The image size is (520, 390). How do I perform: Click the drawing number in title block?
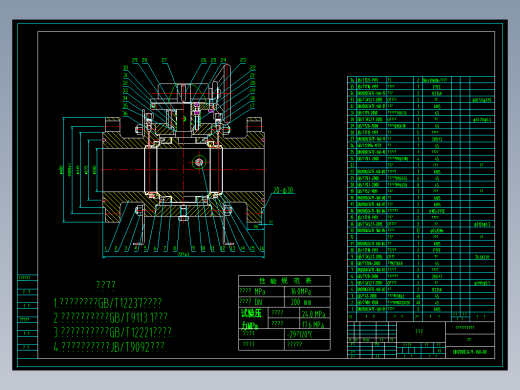tap(470, 352)
